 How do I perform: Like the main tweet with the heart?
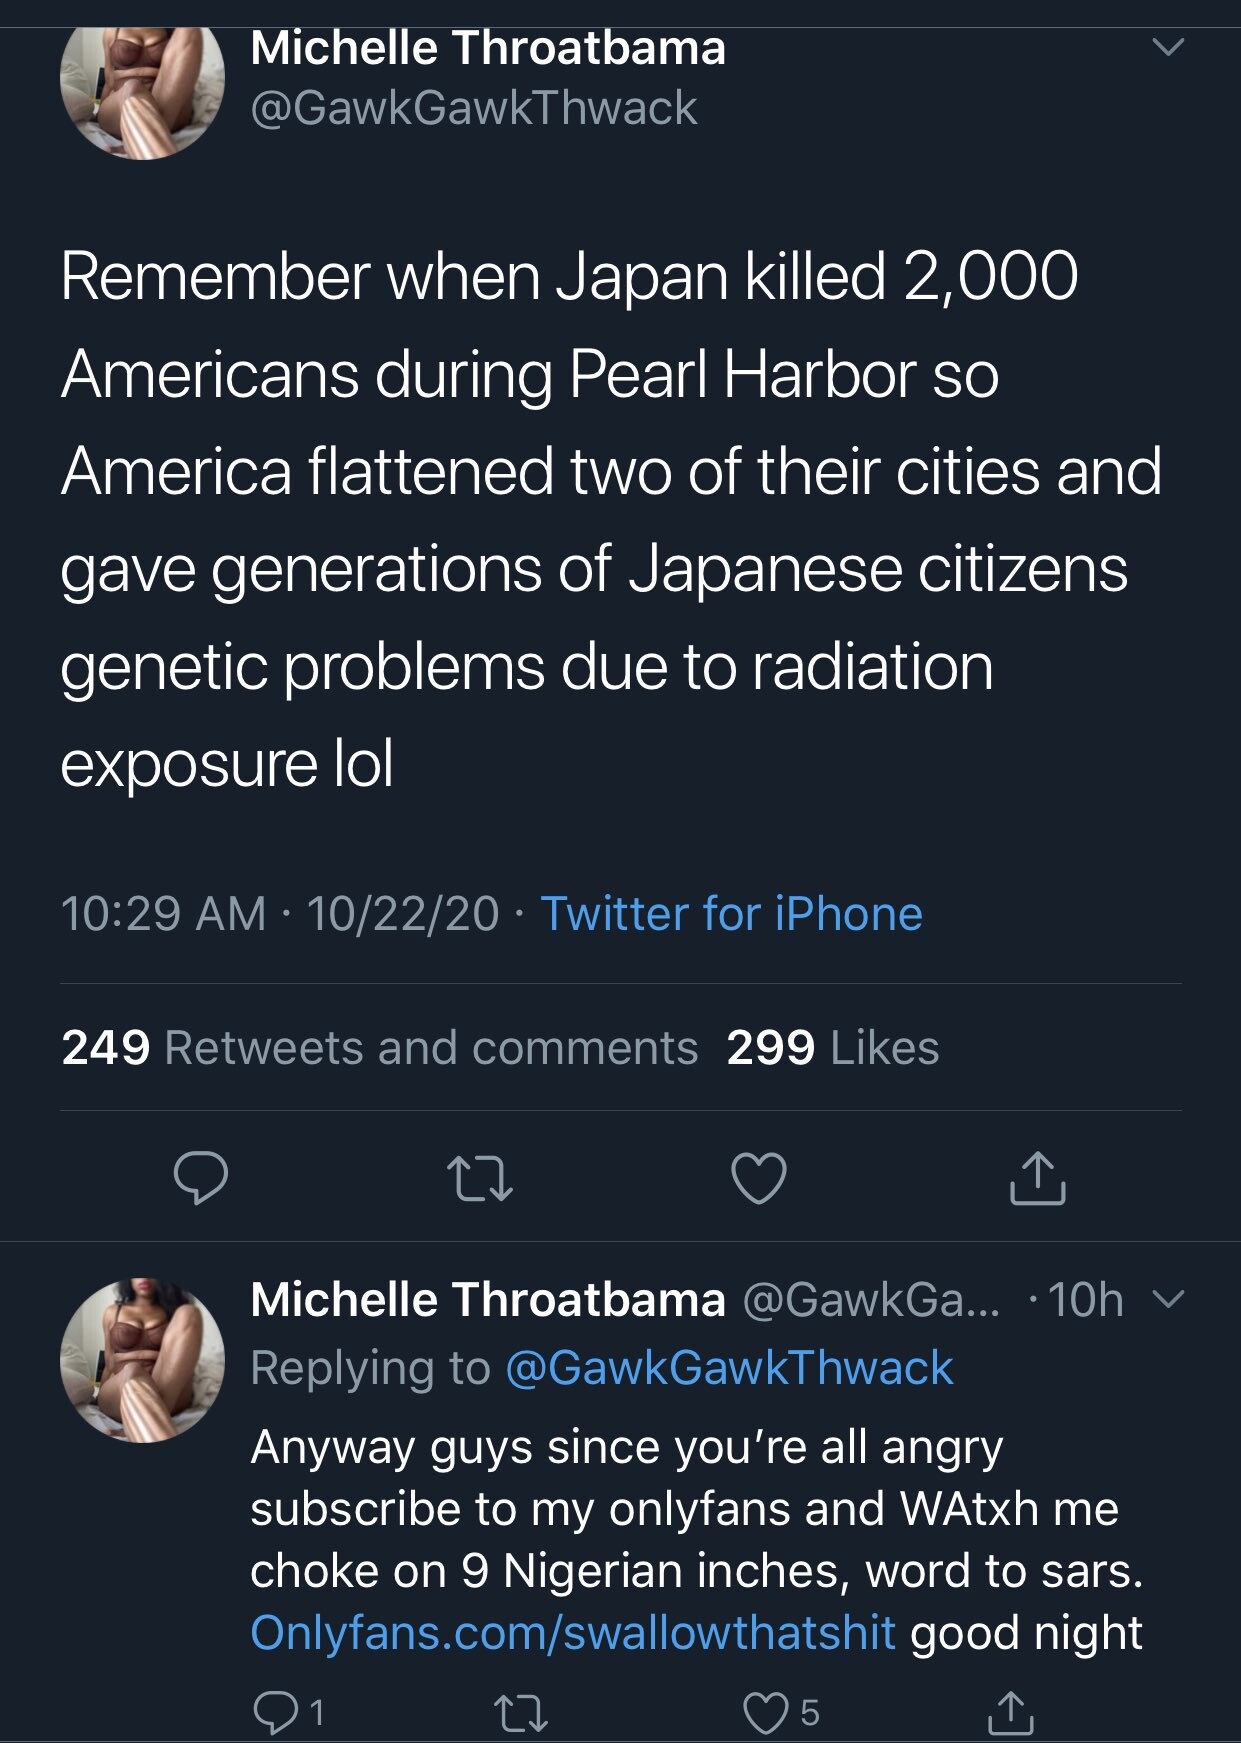tap(759, 1178)
